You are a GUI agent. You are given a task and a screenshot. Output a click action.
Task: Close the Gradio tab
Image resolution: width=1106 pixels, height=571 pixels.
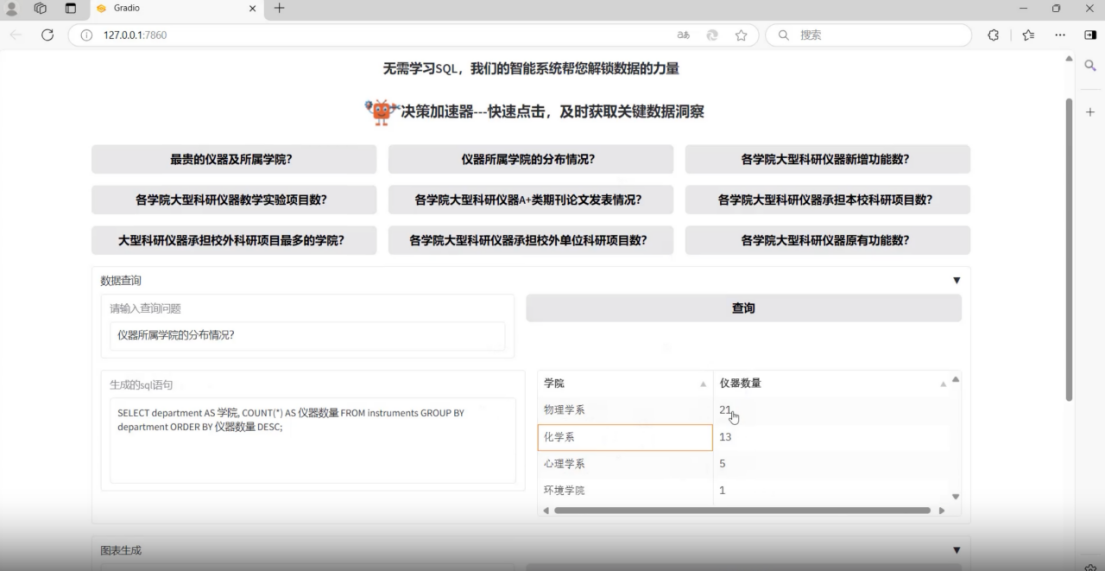(253, 8)
